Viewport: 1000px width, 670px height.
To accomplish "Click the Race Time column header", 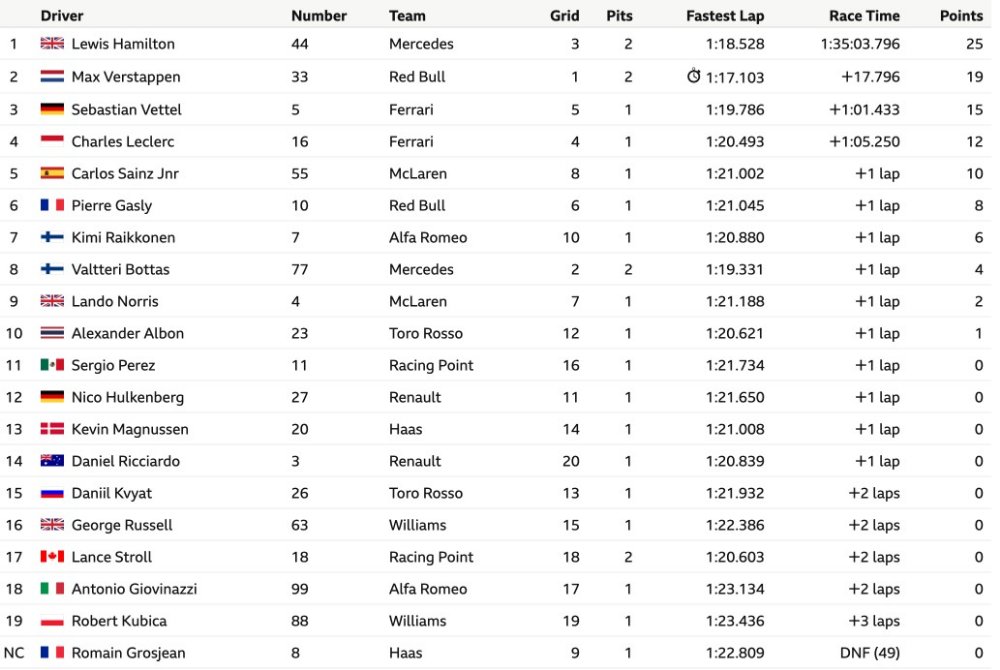I will [864, 15].
